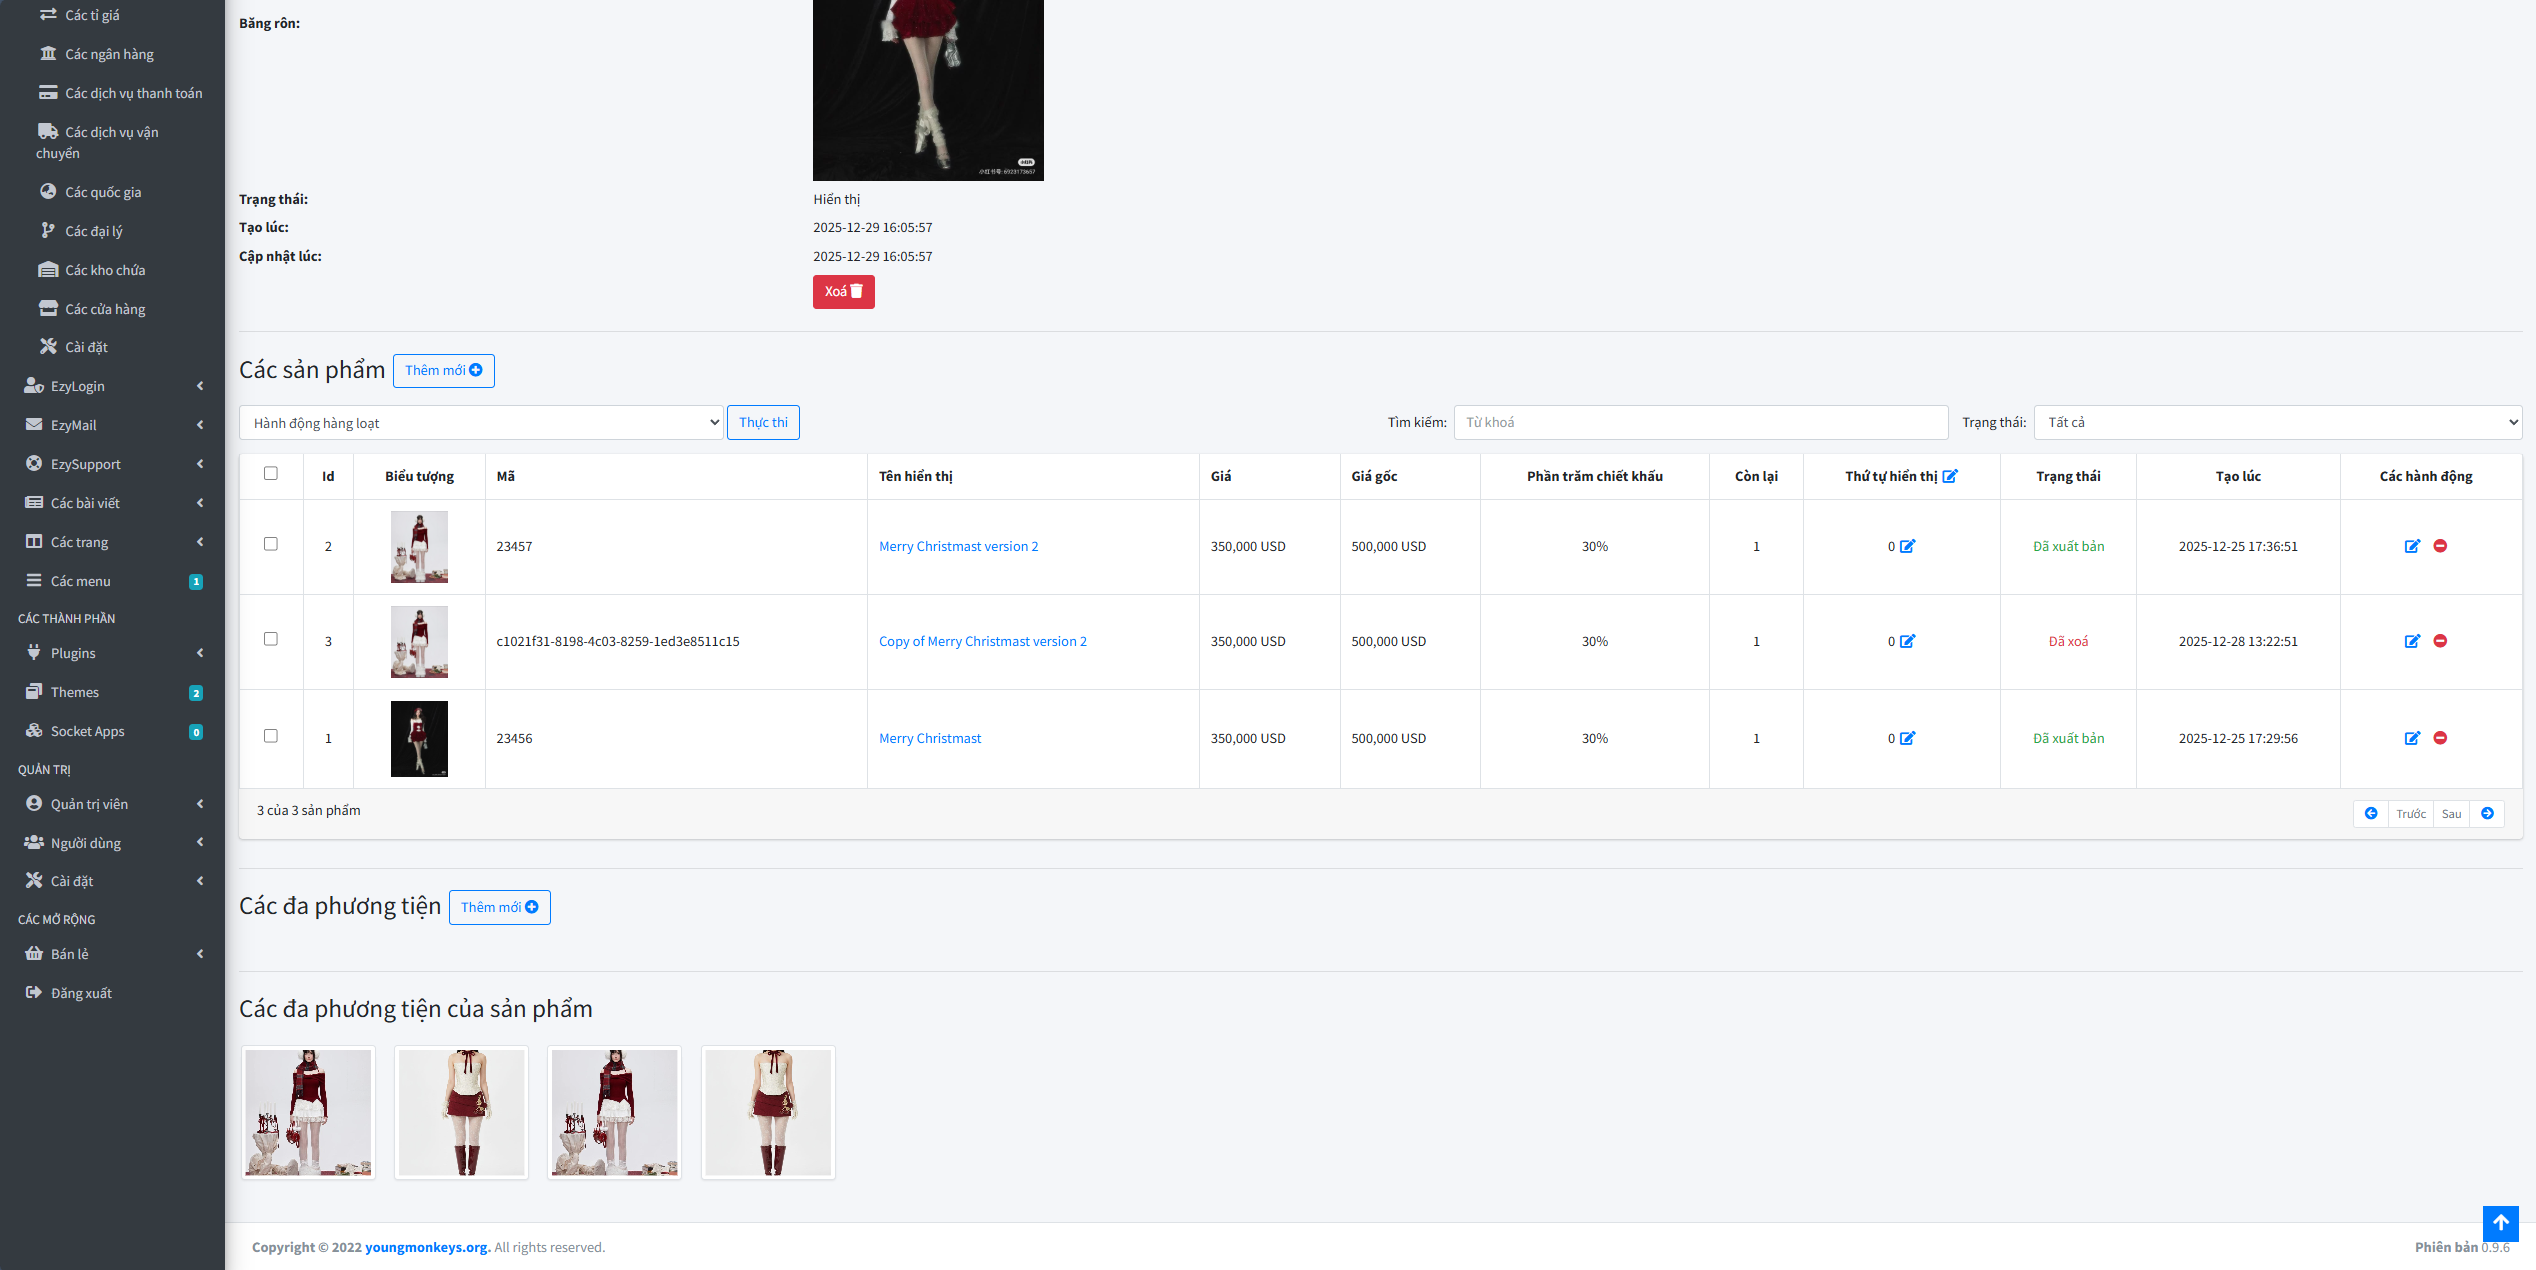Open Hành động hàng loạt dropdown

[x=481, y=423]
